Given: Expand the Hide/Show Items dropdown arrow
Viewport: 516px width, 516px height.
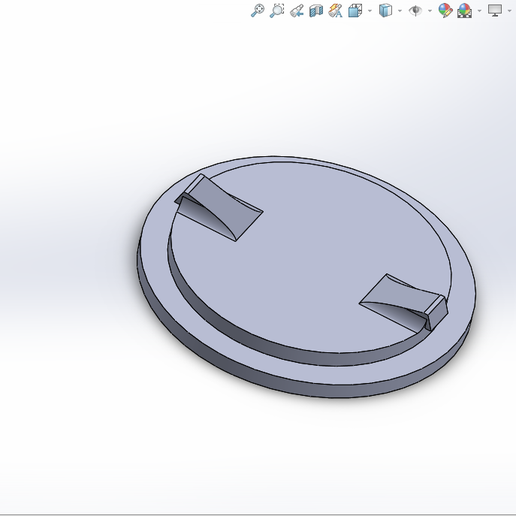Looking at the screenshot, I should pos(430,11).
